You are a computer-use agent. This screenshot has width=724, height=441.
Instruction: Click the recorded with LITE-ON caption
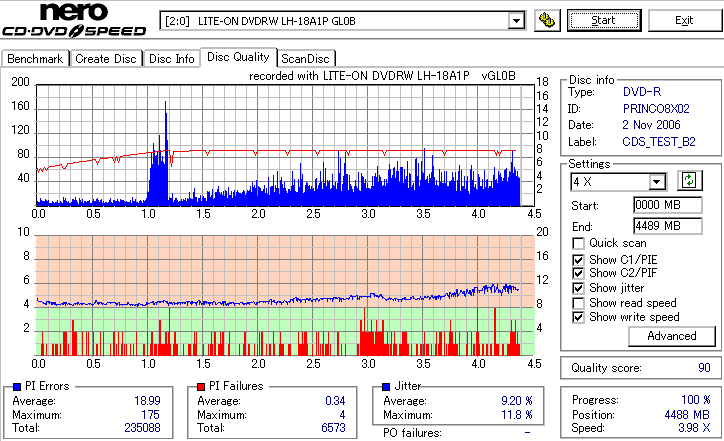click(382, 76)
